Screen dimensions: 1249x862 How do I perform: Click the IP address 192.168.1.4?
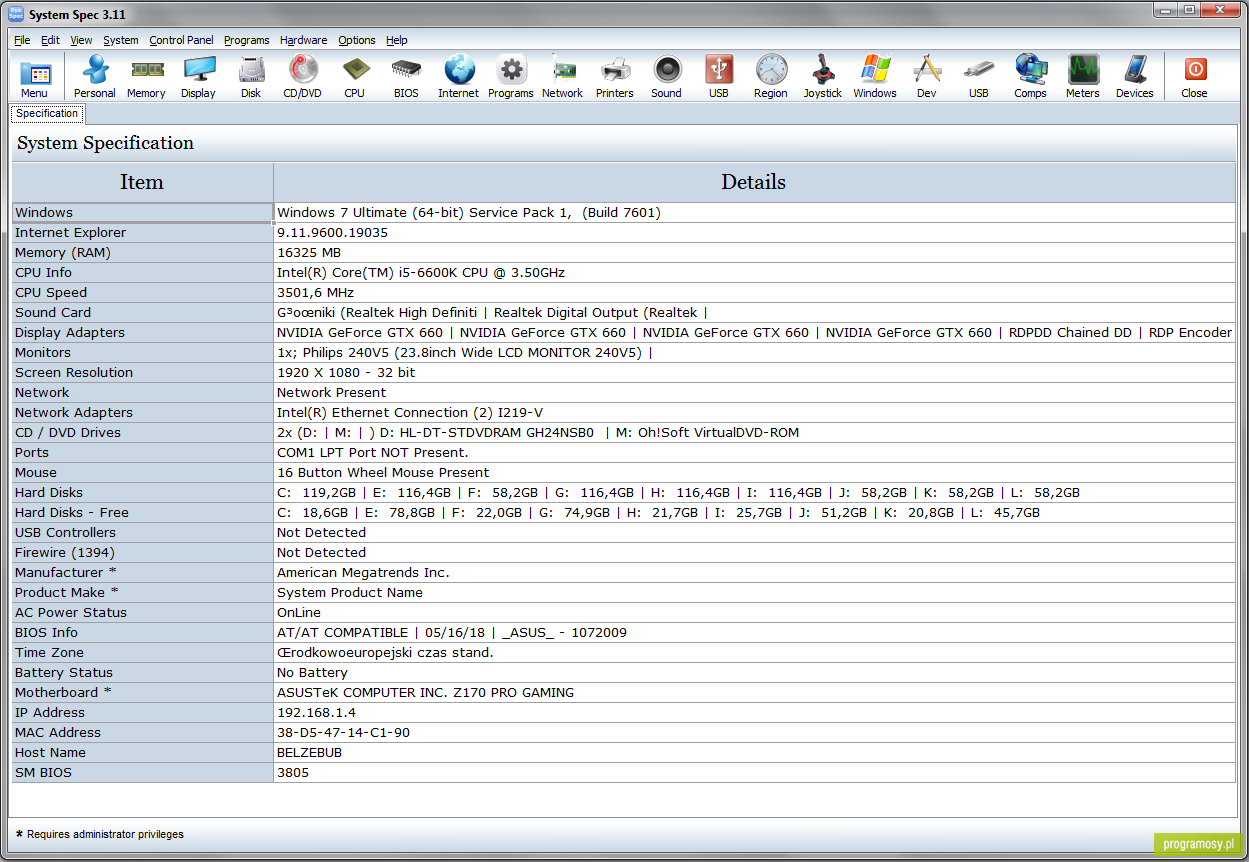coord(316,712)
